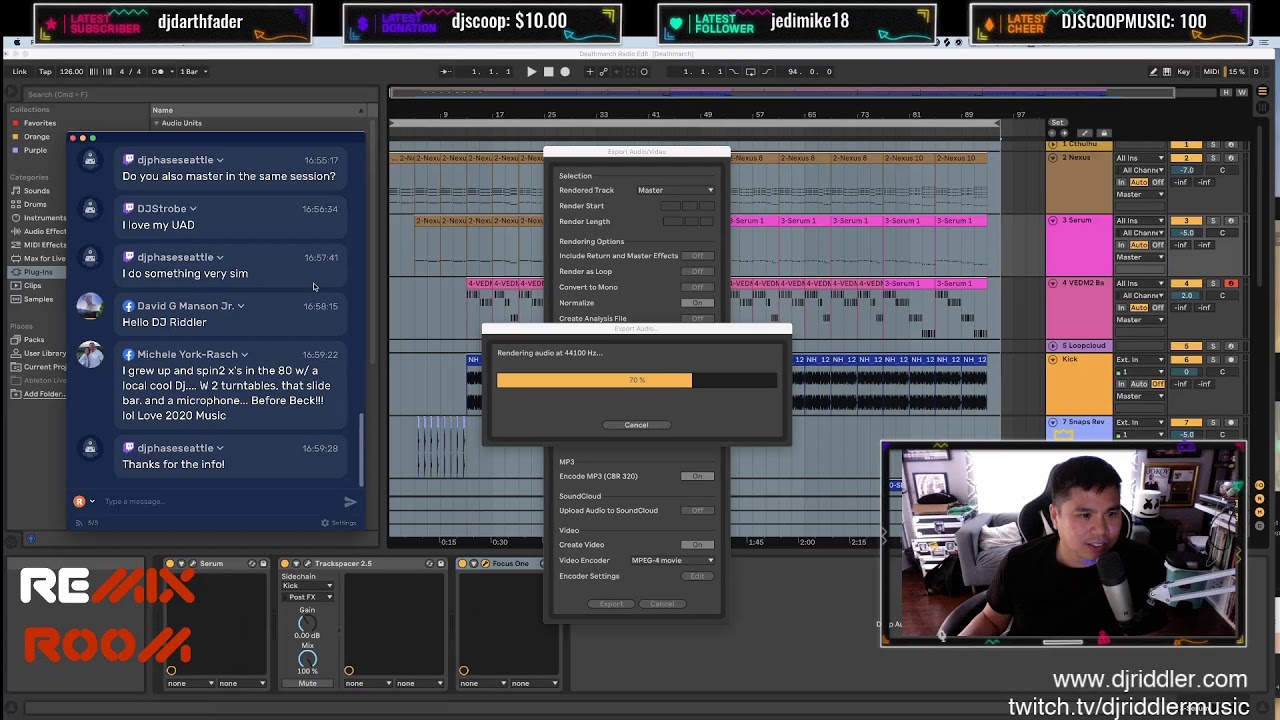The width and height of the screenshot is (1280, 720).
Task: Collapse the 2 Nexus track fold button
Action: (x=1052, y=158)
